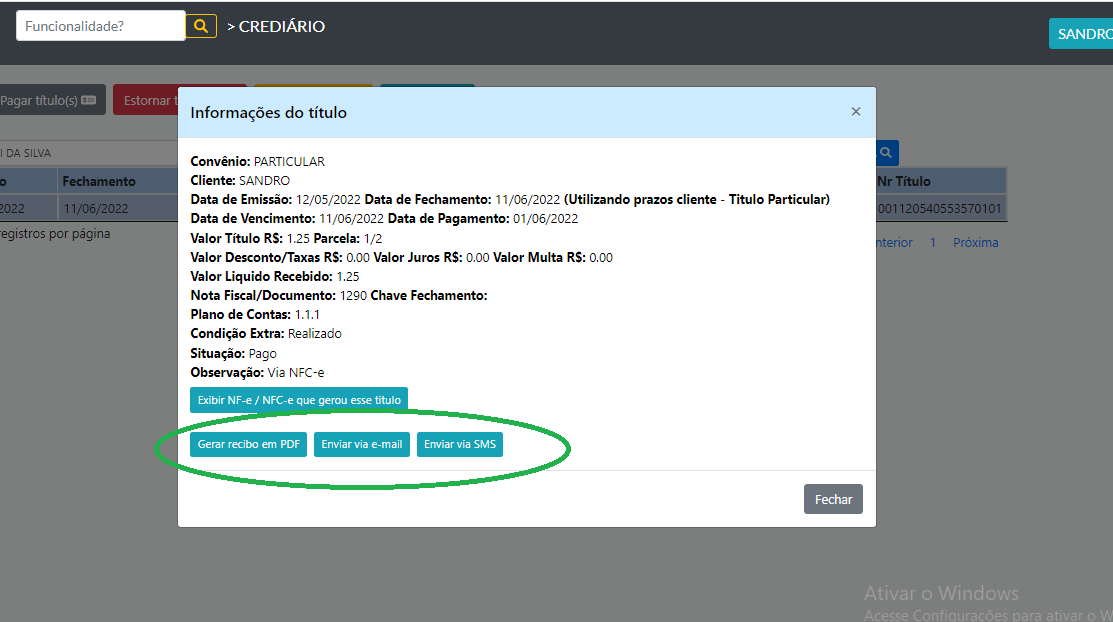Screen dimensions: 1113x622
Task: Click the Anterior pagination link
Action: pos(893,242)
